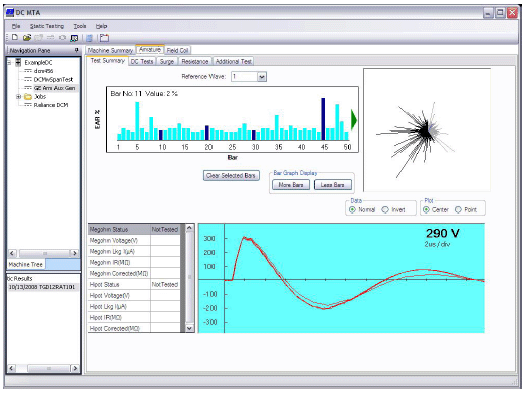Click the new document toolbar icon
Viewport: 525px width, 394px height.
click(x=15, y=37)
